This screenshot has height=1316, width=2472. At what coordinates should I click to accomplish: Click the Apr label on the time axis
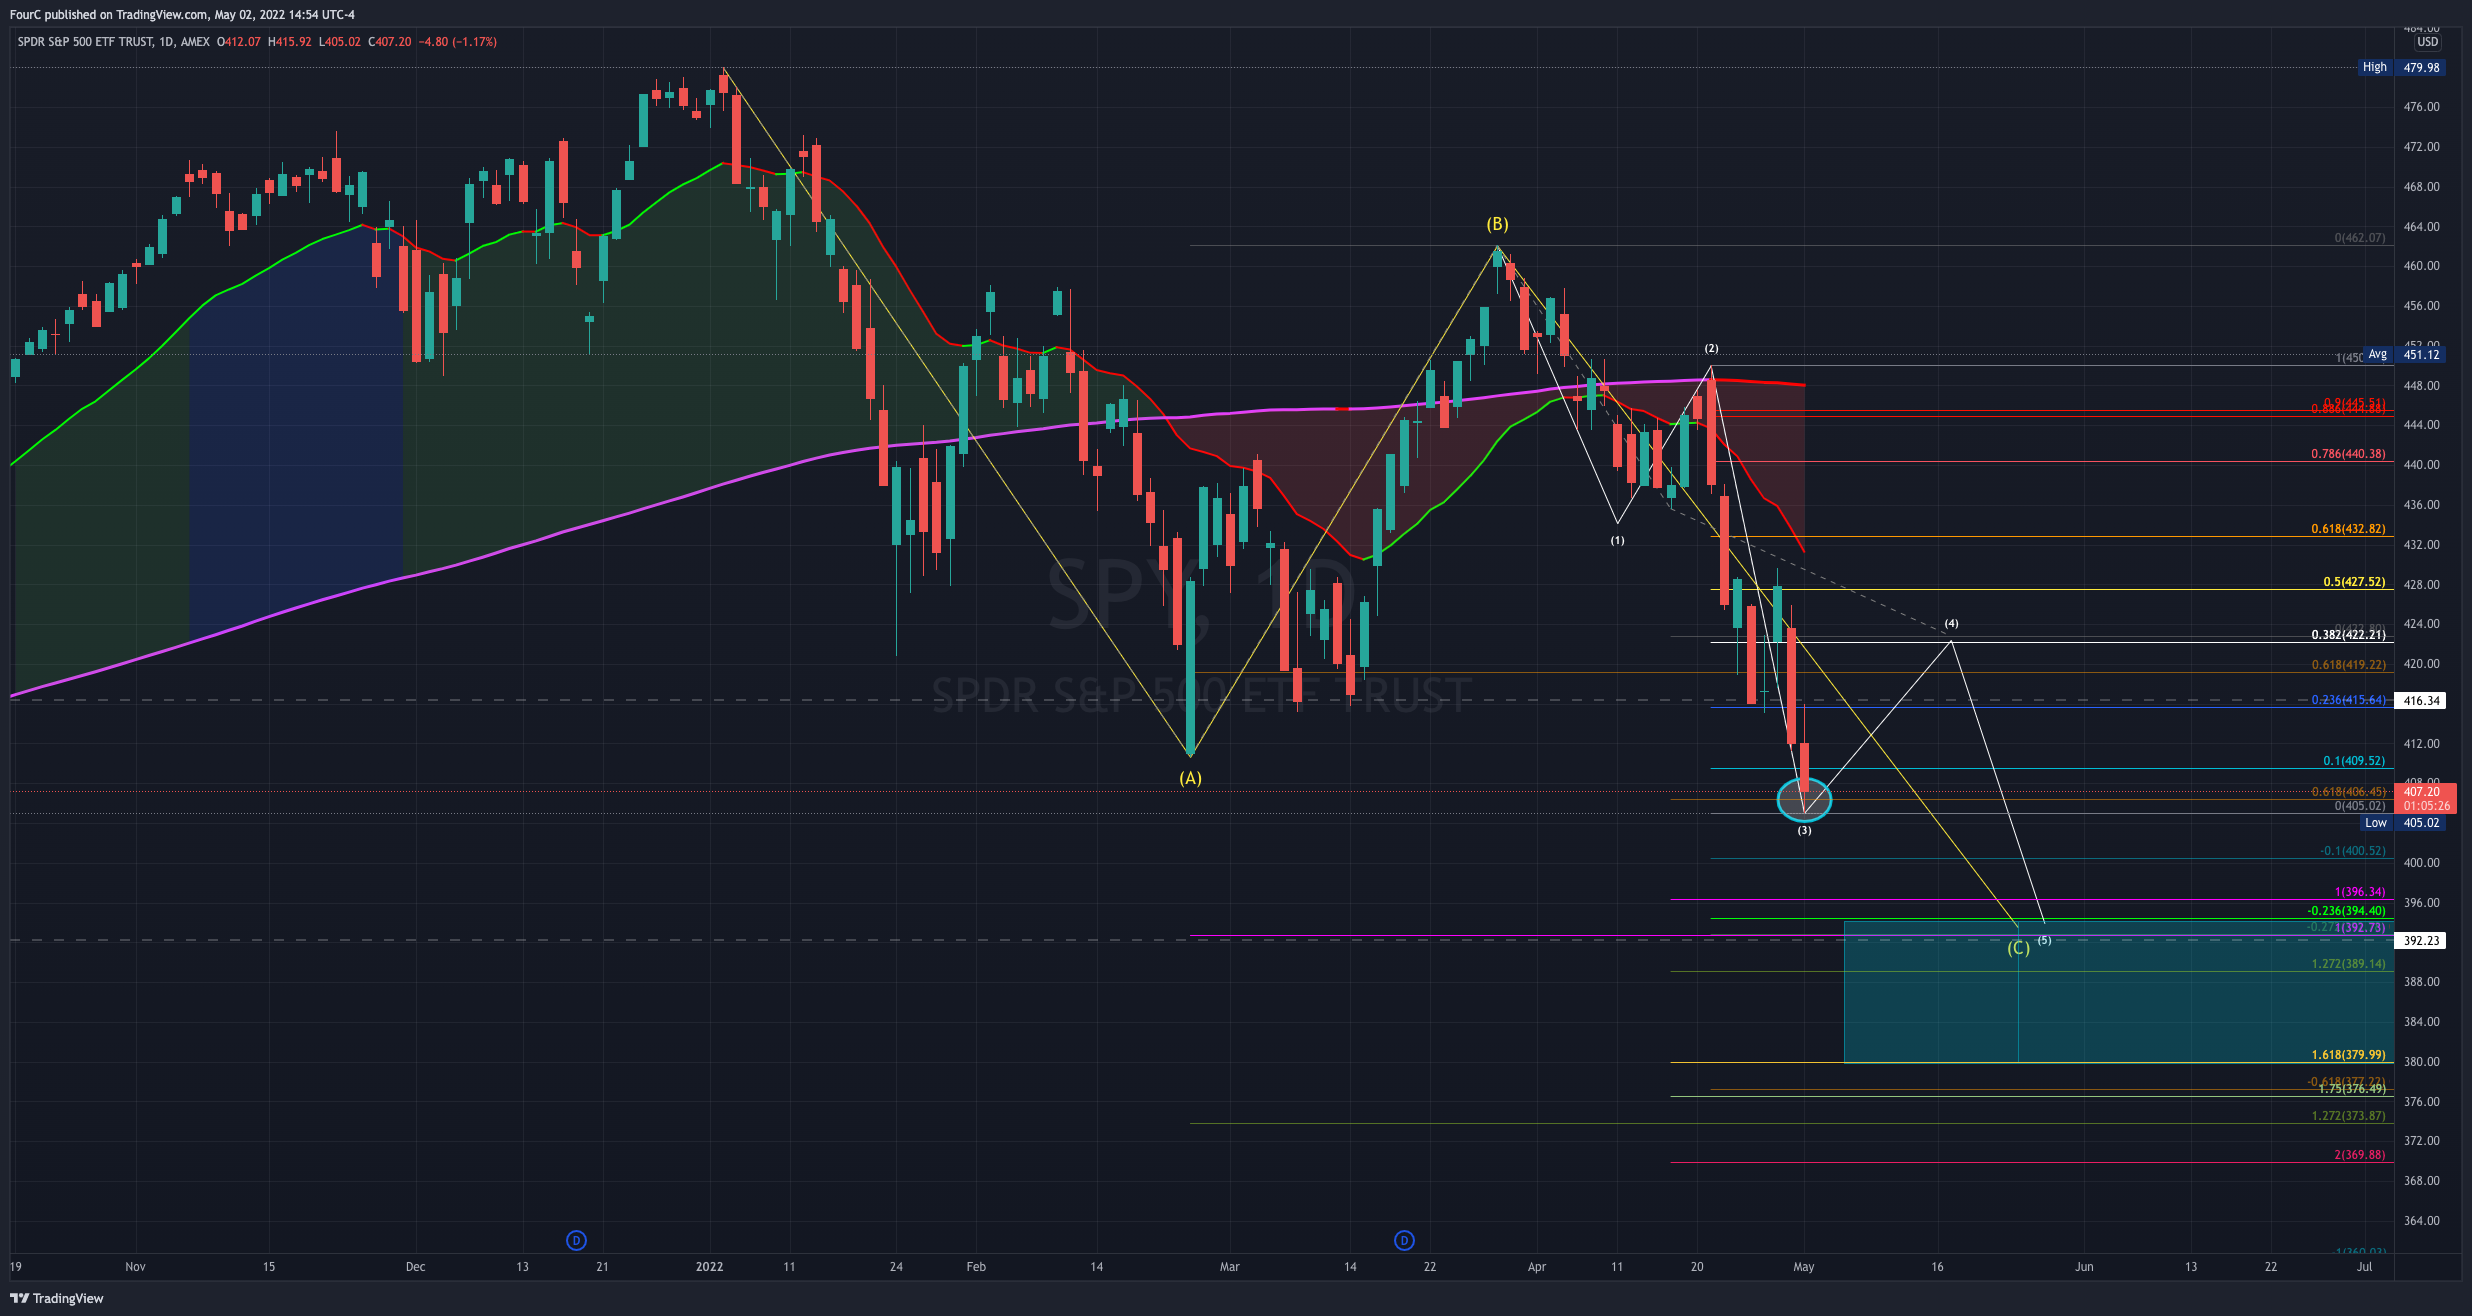click(1537, 1267)
